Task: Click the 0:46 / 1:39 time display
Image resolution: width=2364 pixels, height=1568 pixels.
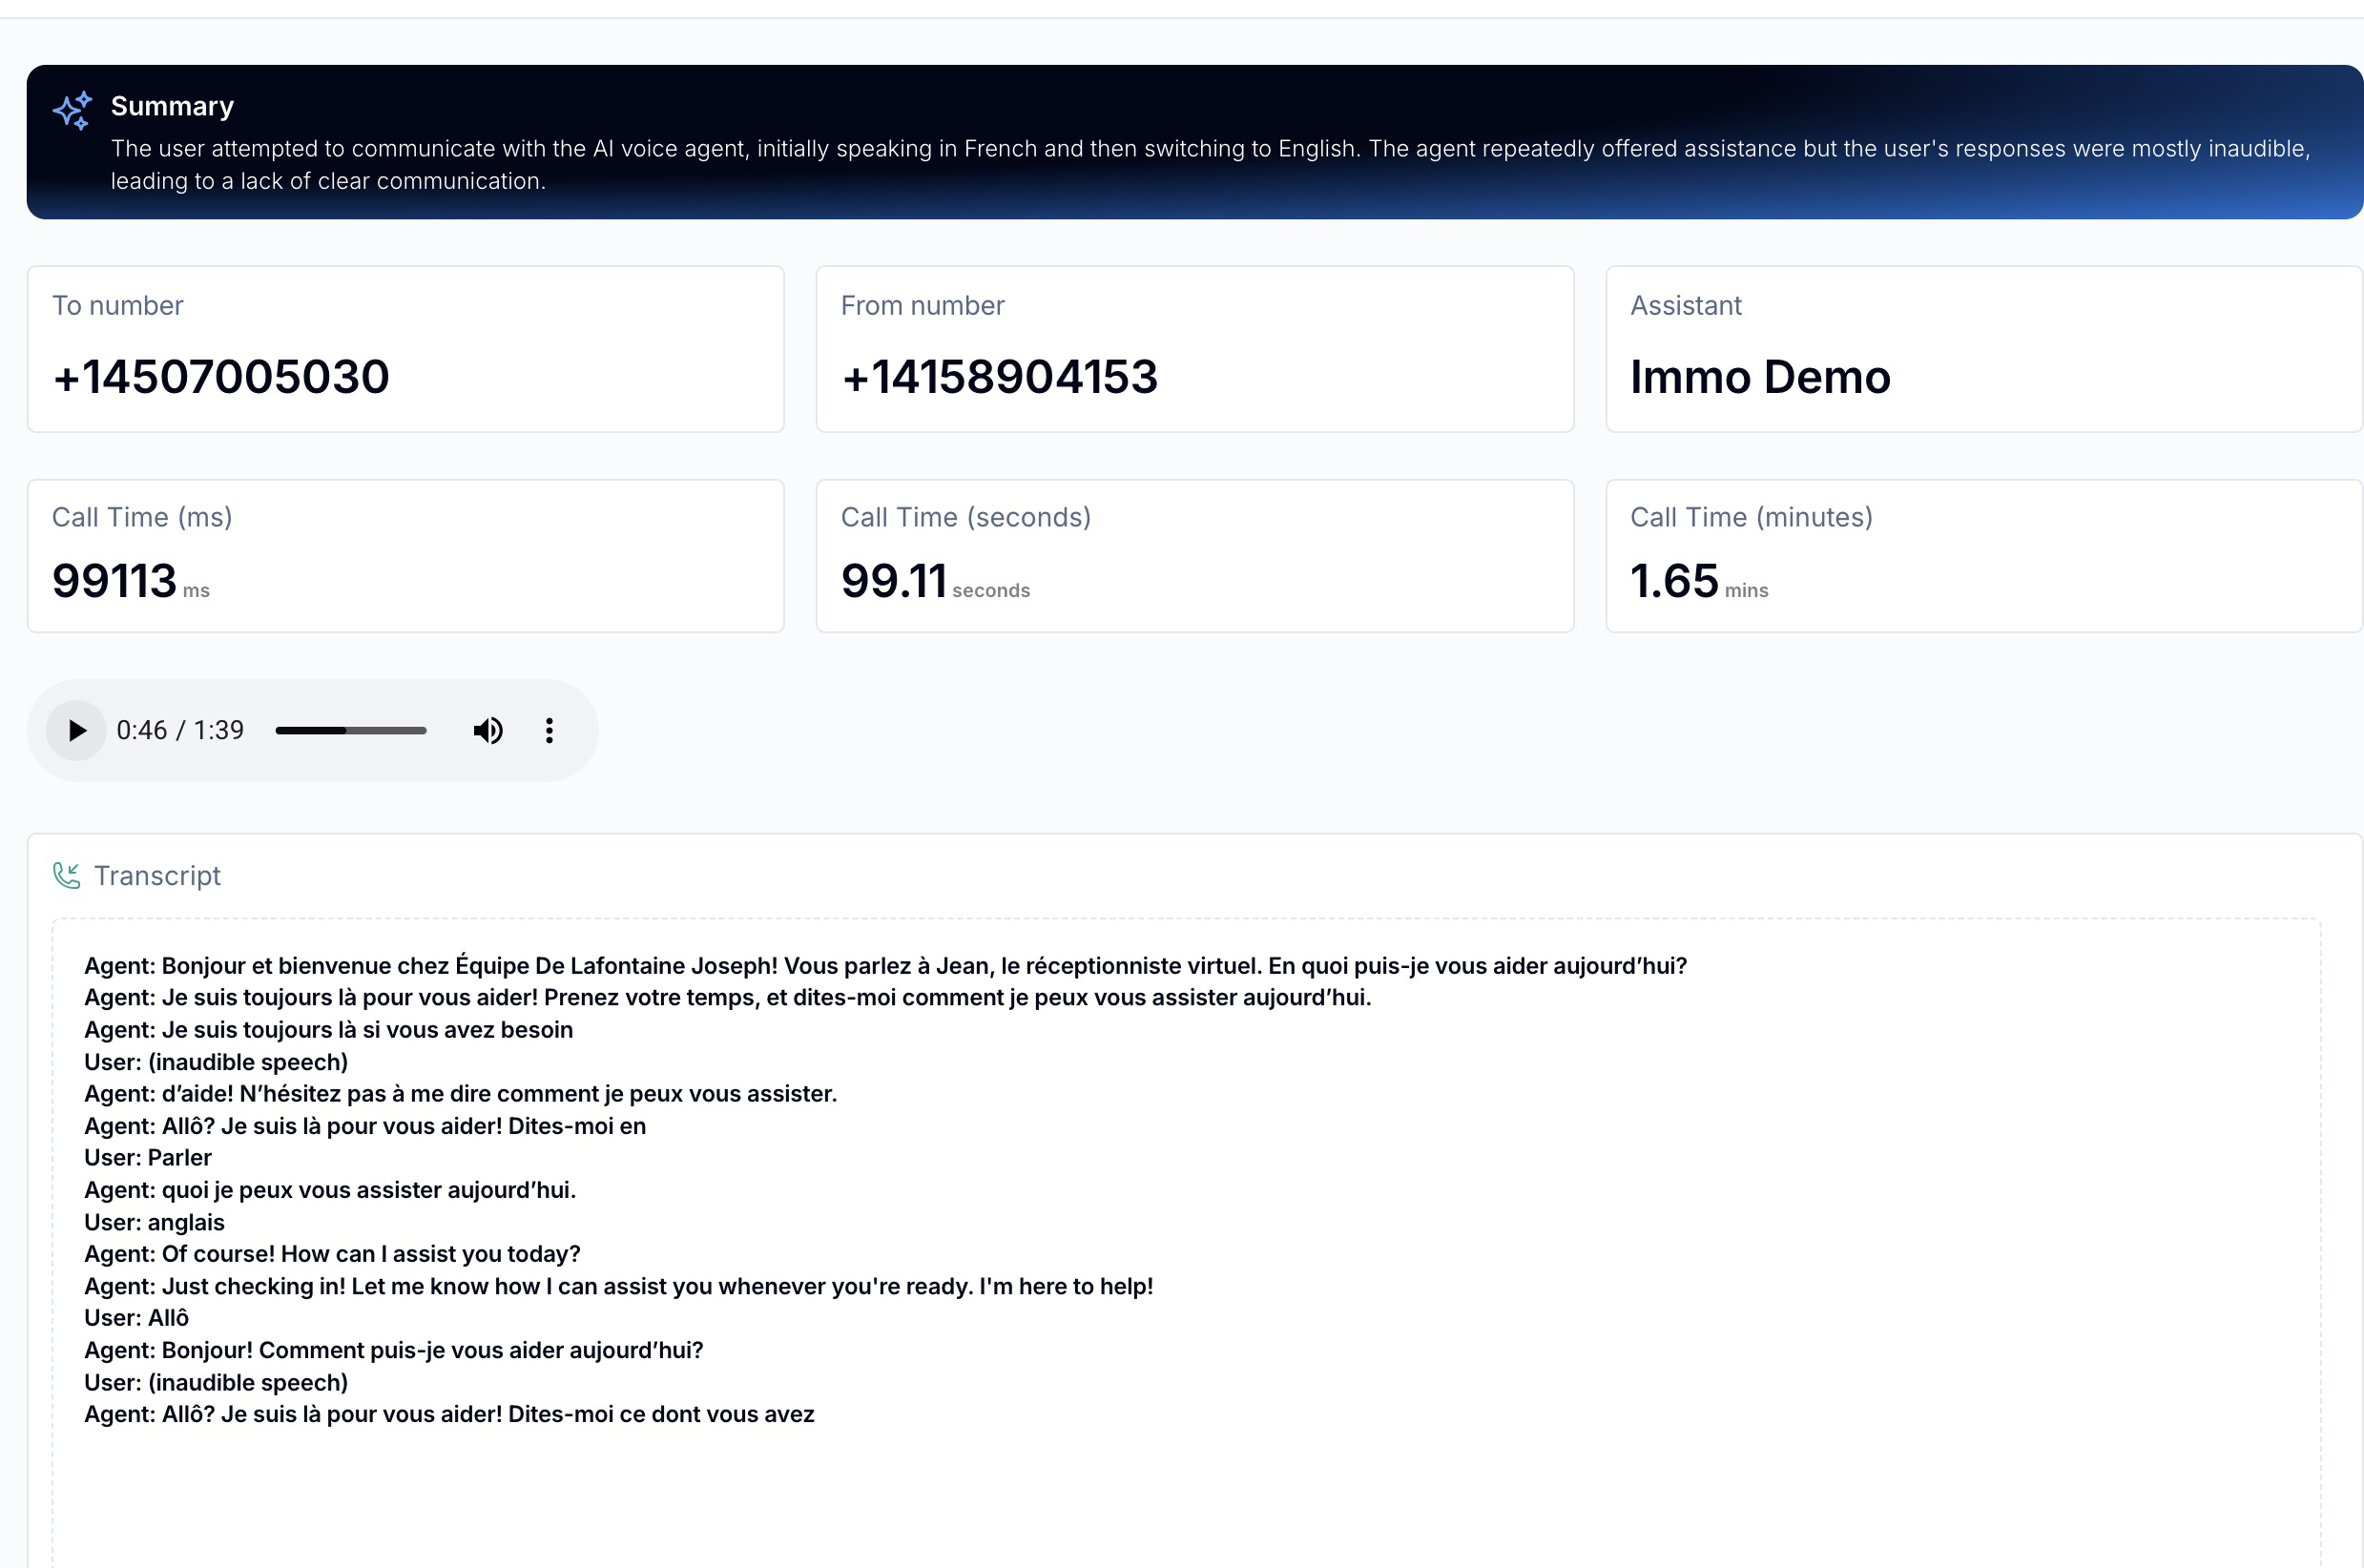Action: tap(180, 730)
